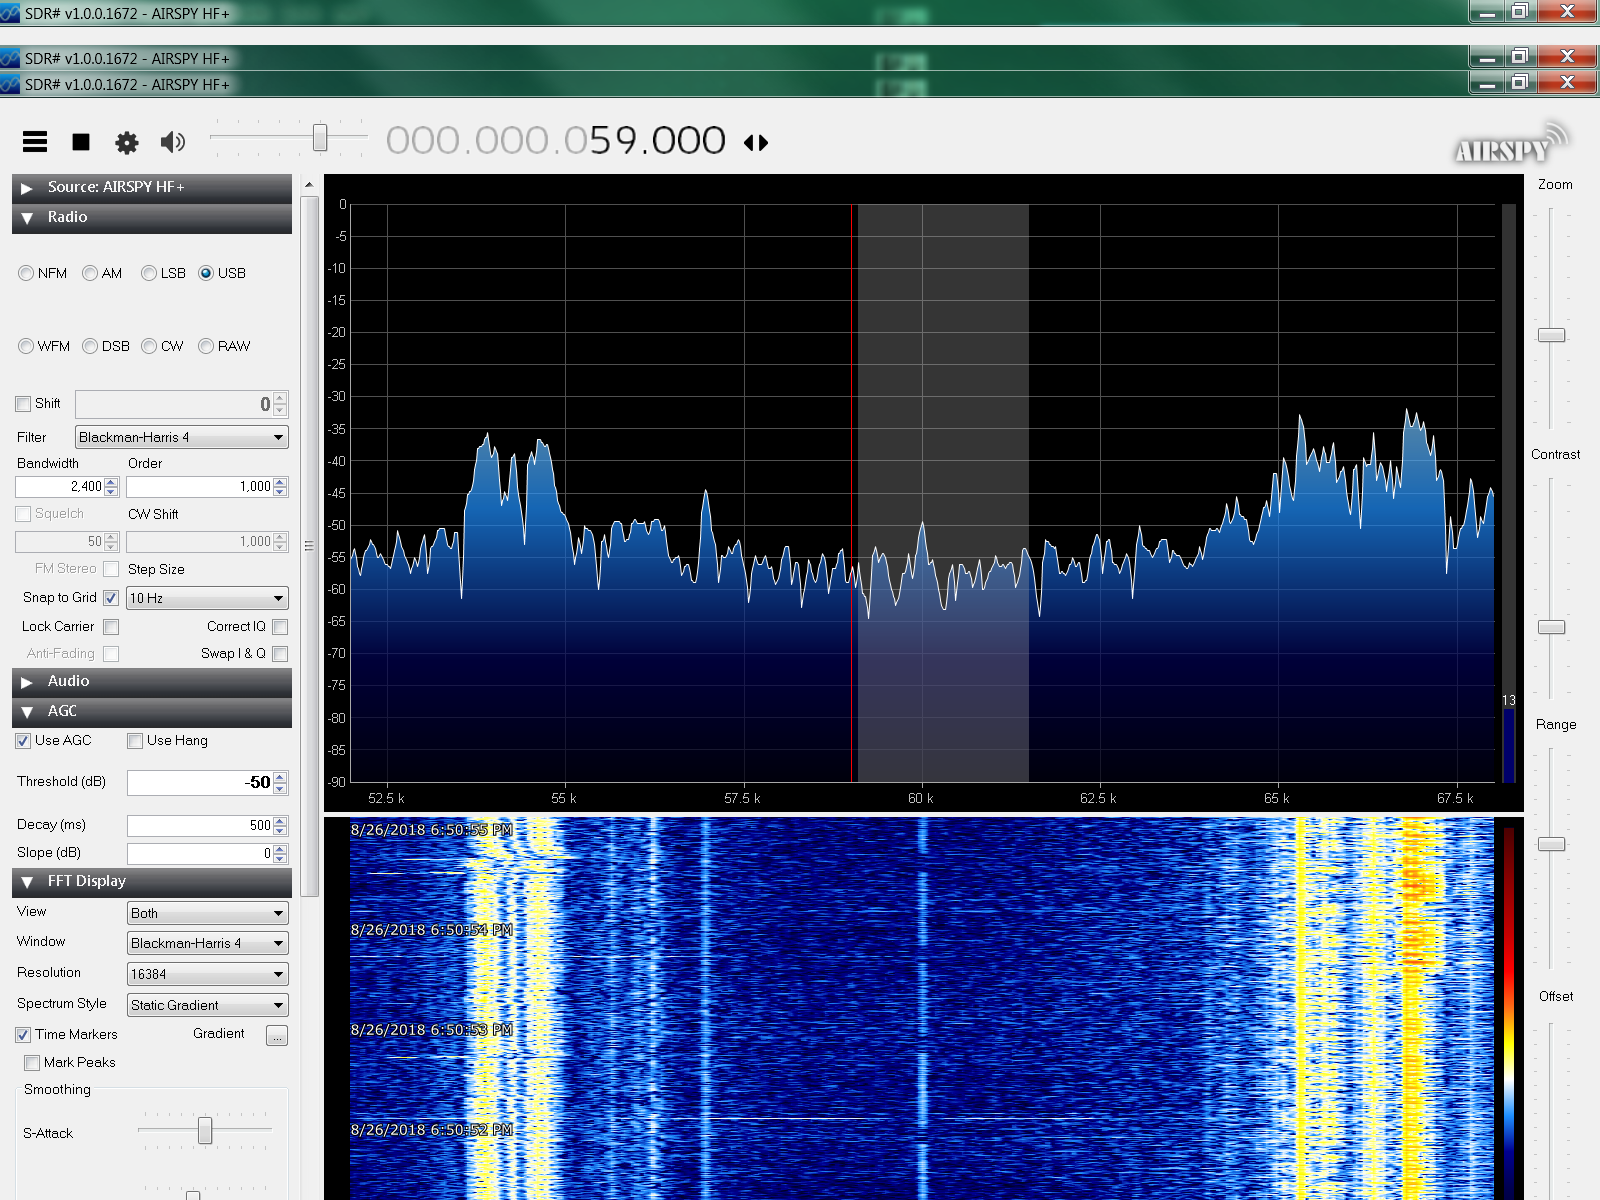1600x1200 pixels.
Task: Click the frequency readout 59.000 digits
Action: point(657,141)
